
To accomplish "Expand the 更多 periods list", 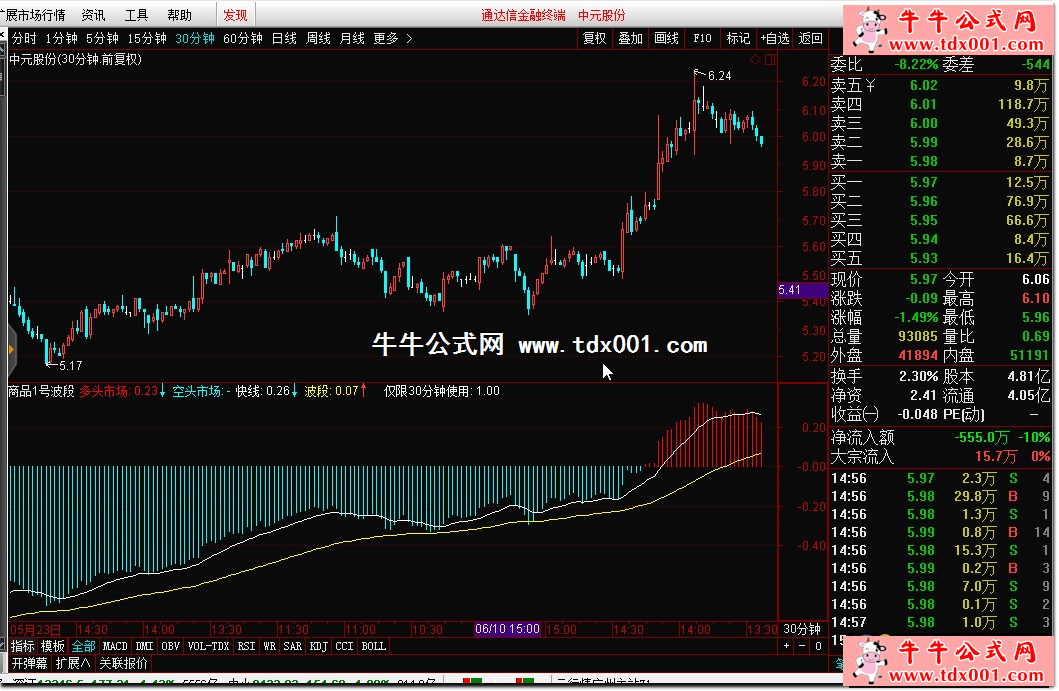I will coord(392,39).
